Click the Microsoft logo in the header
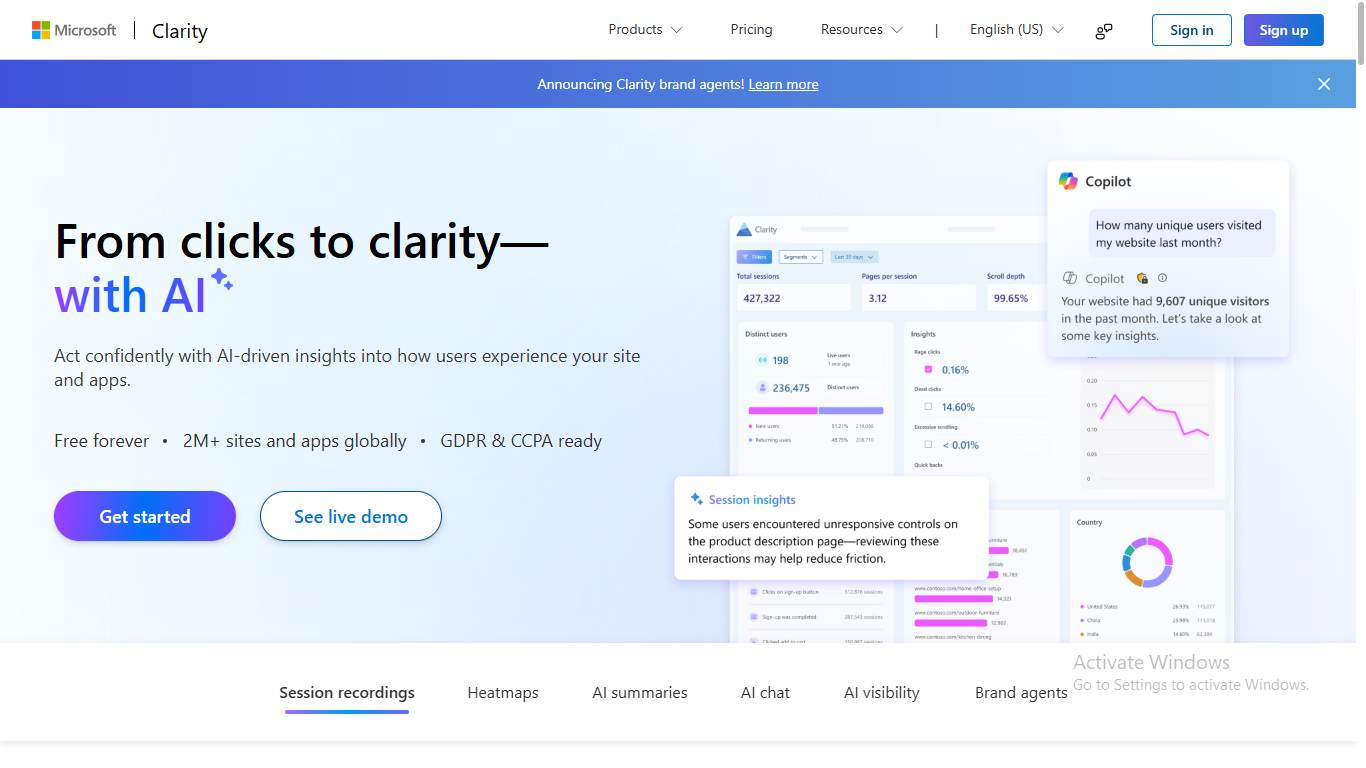Image resolution: width=1366 pixels, height=768 pixels. [x=74, y=30]
